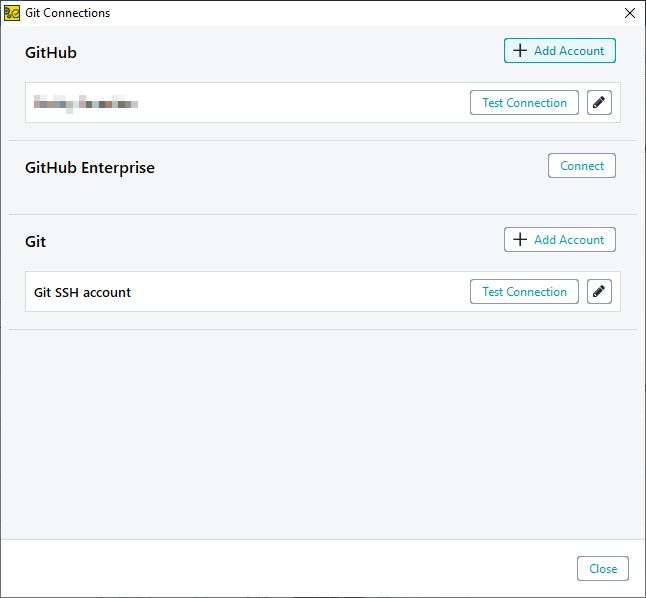Close the dialog with the X icon
Viewport: 646px width, 598px height.
(630, 13)
